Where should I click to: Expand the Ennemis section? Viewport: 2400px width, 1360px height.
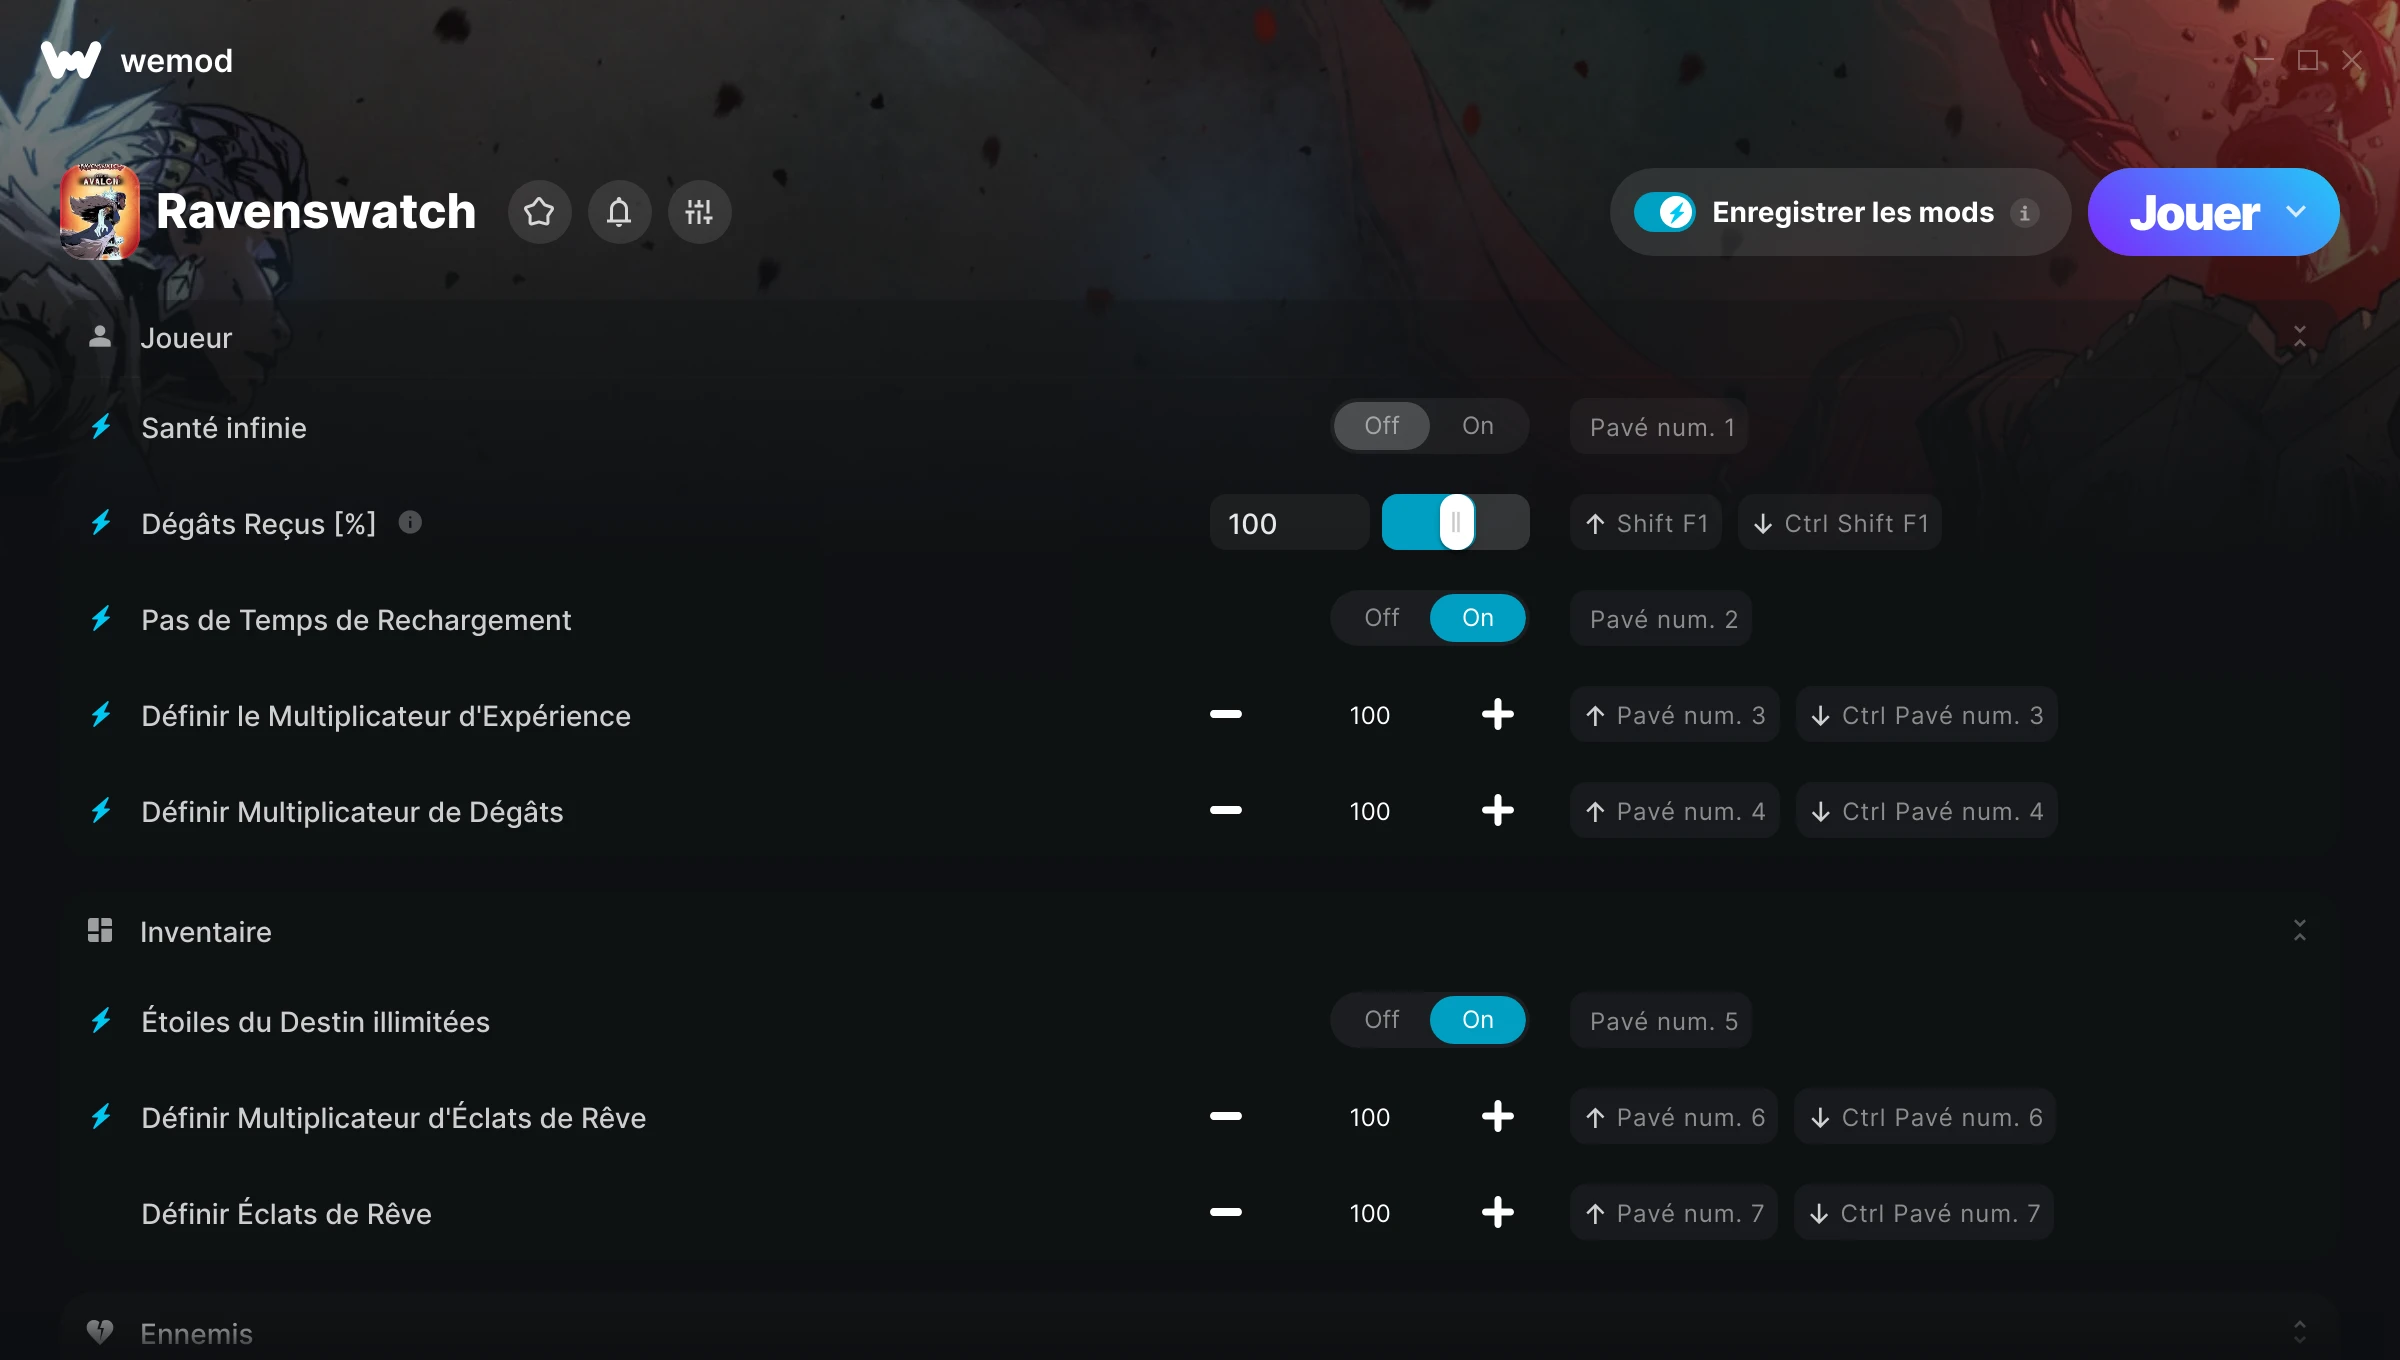2299,1332
